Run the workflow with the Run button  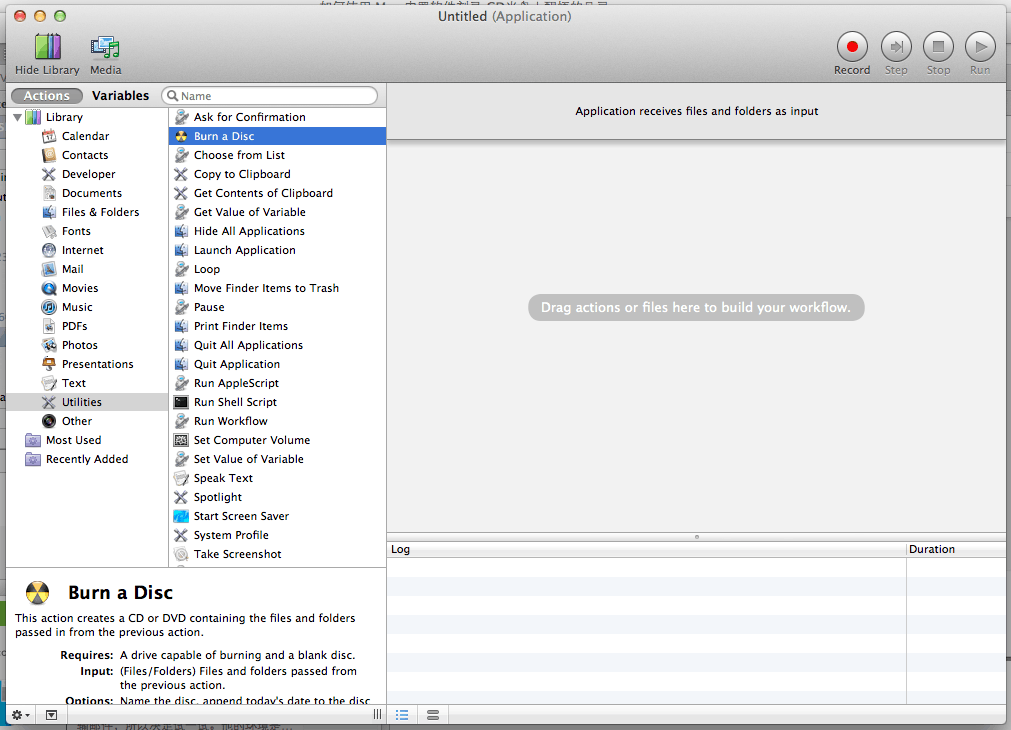(x=980, y=47)
